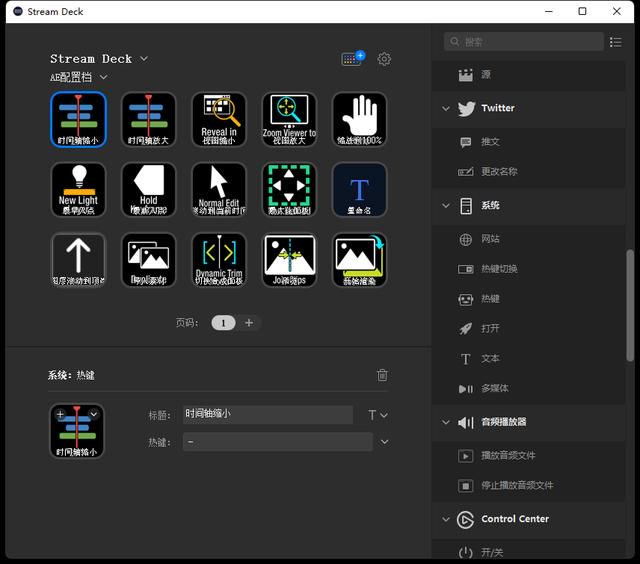This screenshot has height=564, width=640.
Task: Click the action search field
Action: 524,42
